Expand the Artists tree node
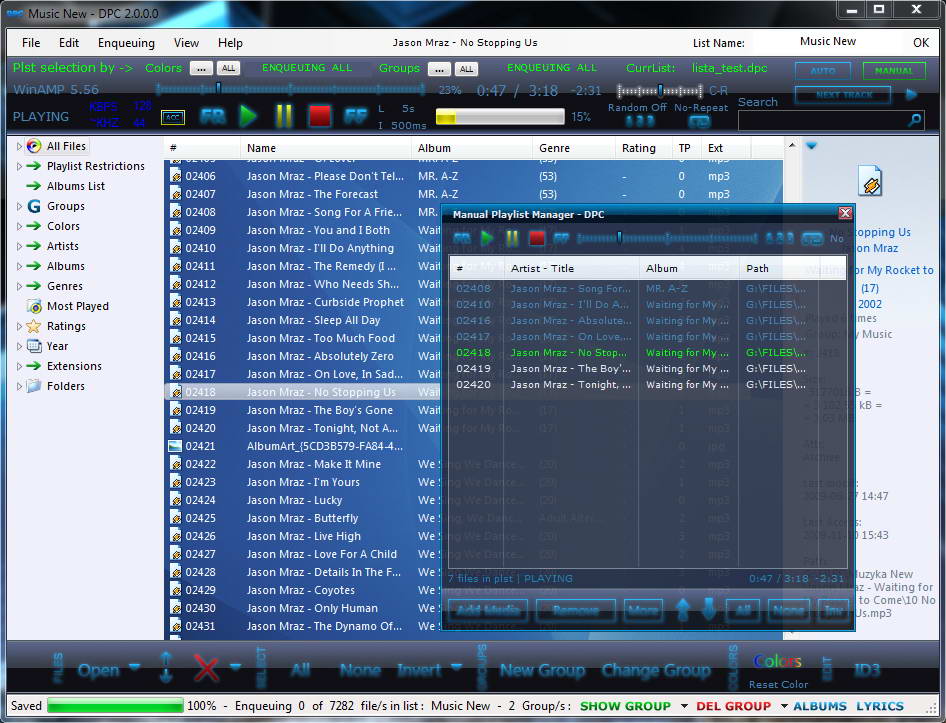Viewport: 946px width, 723px height. [x=19, y=246]
